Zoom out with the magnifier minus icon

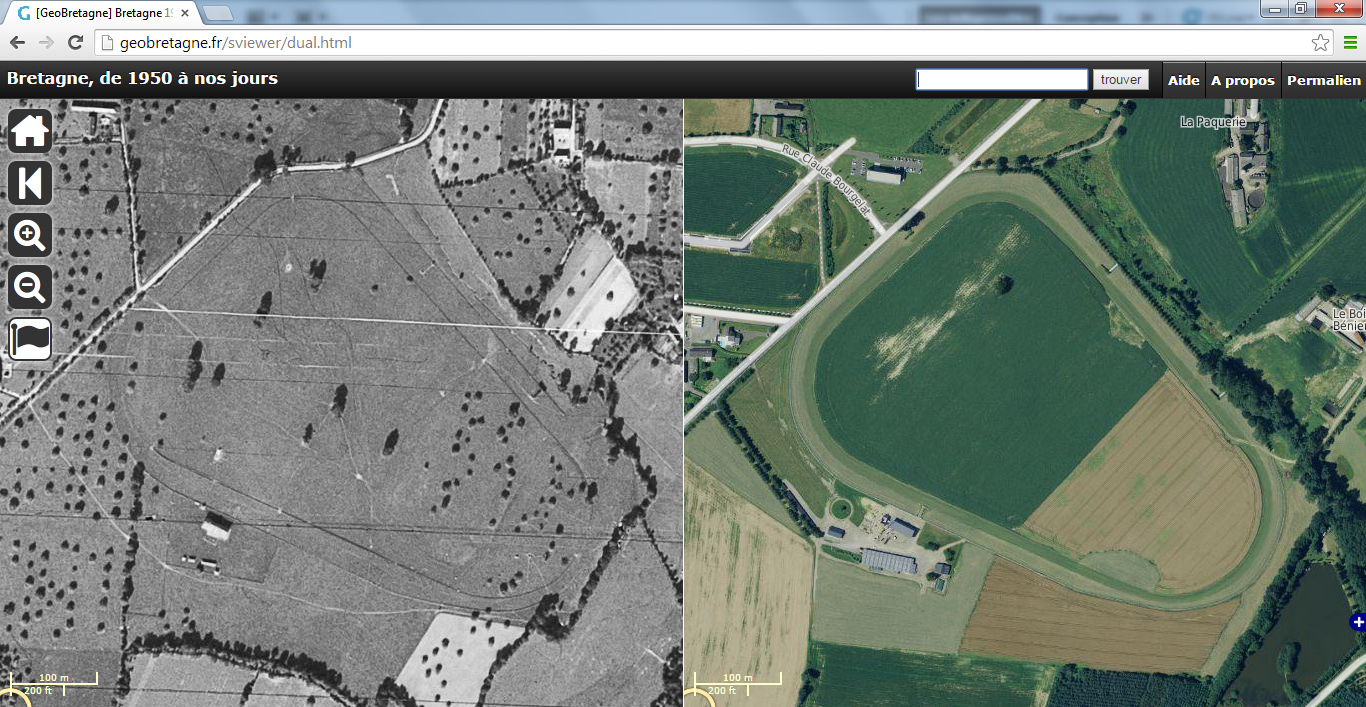click(x=30, y=288)
